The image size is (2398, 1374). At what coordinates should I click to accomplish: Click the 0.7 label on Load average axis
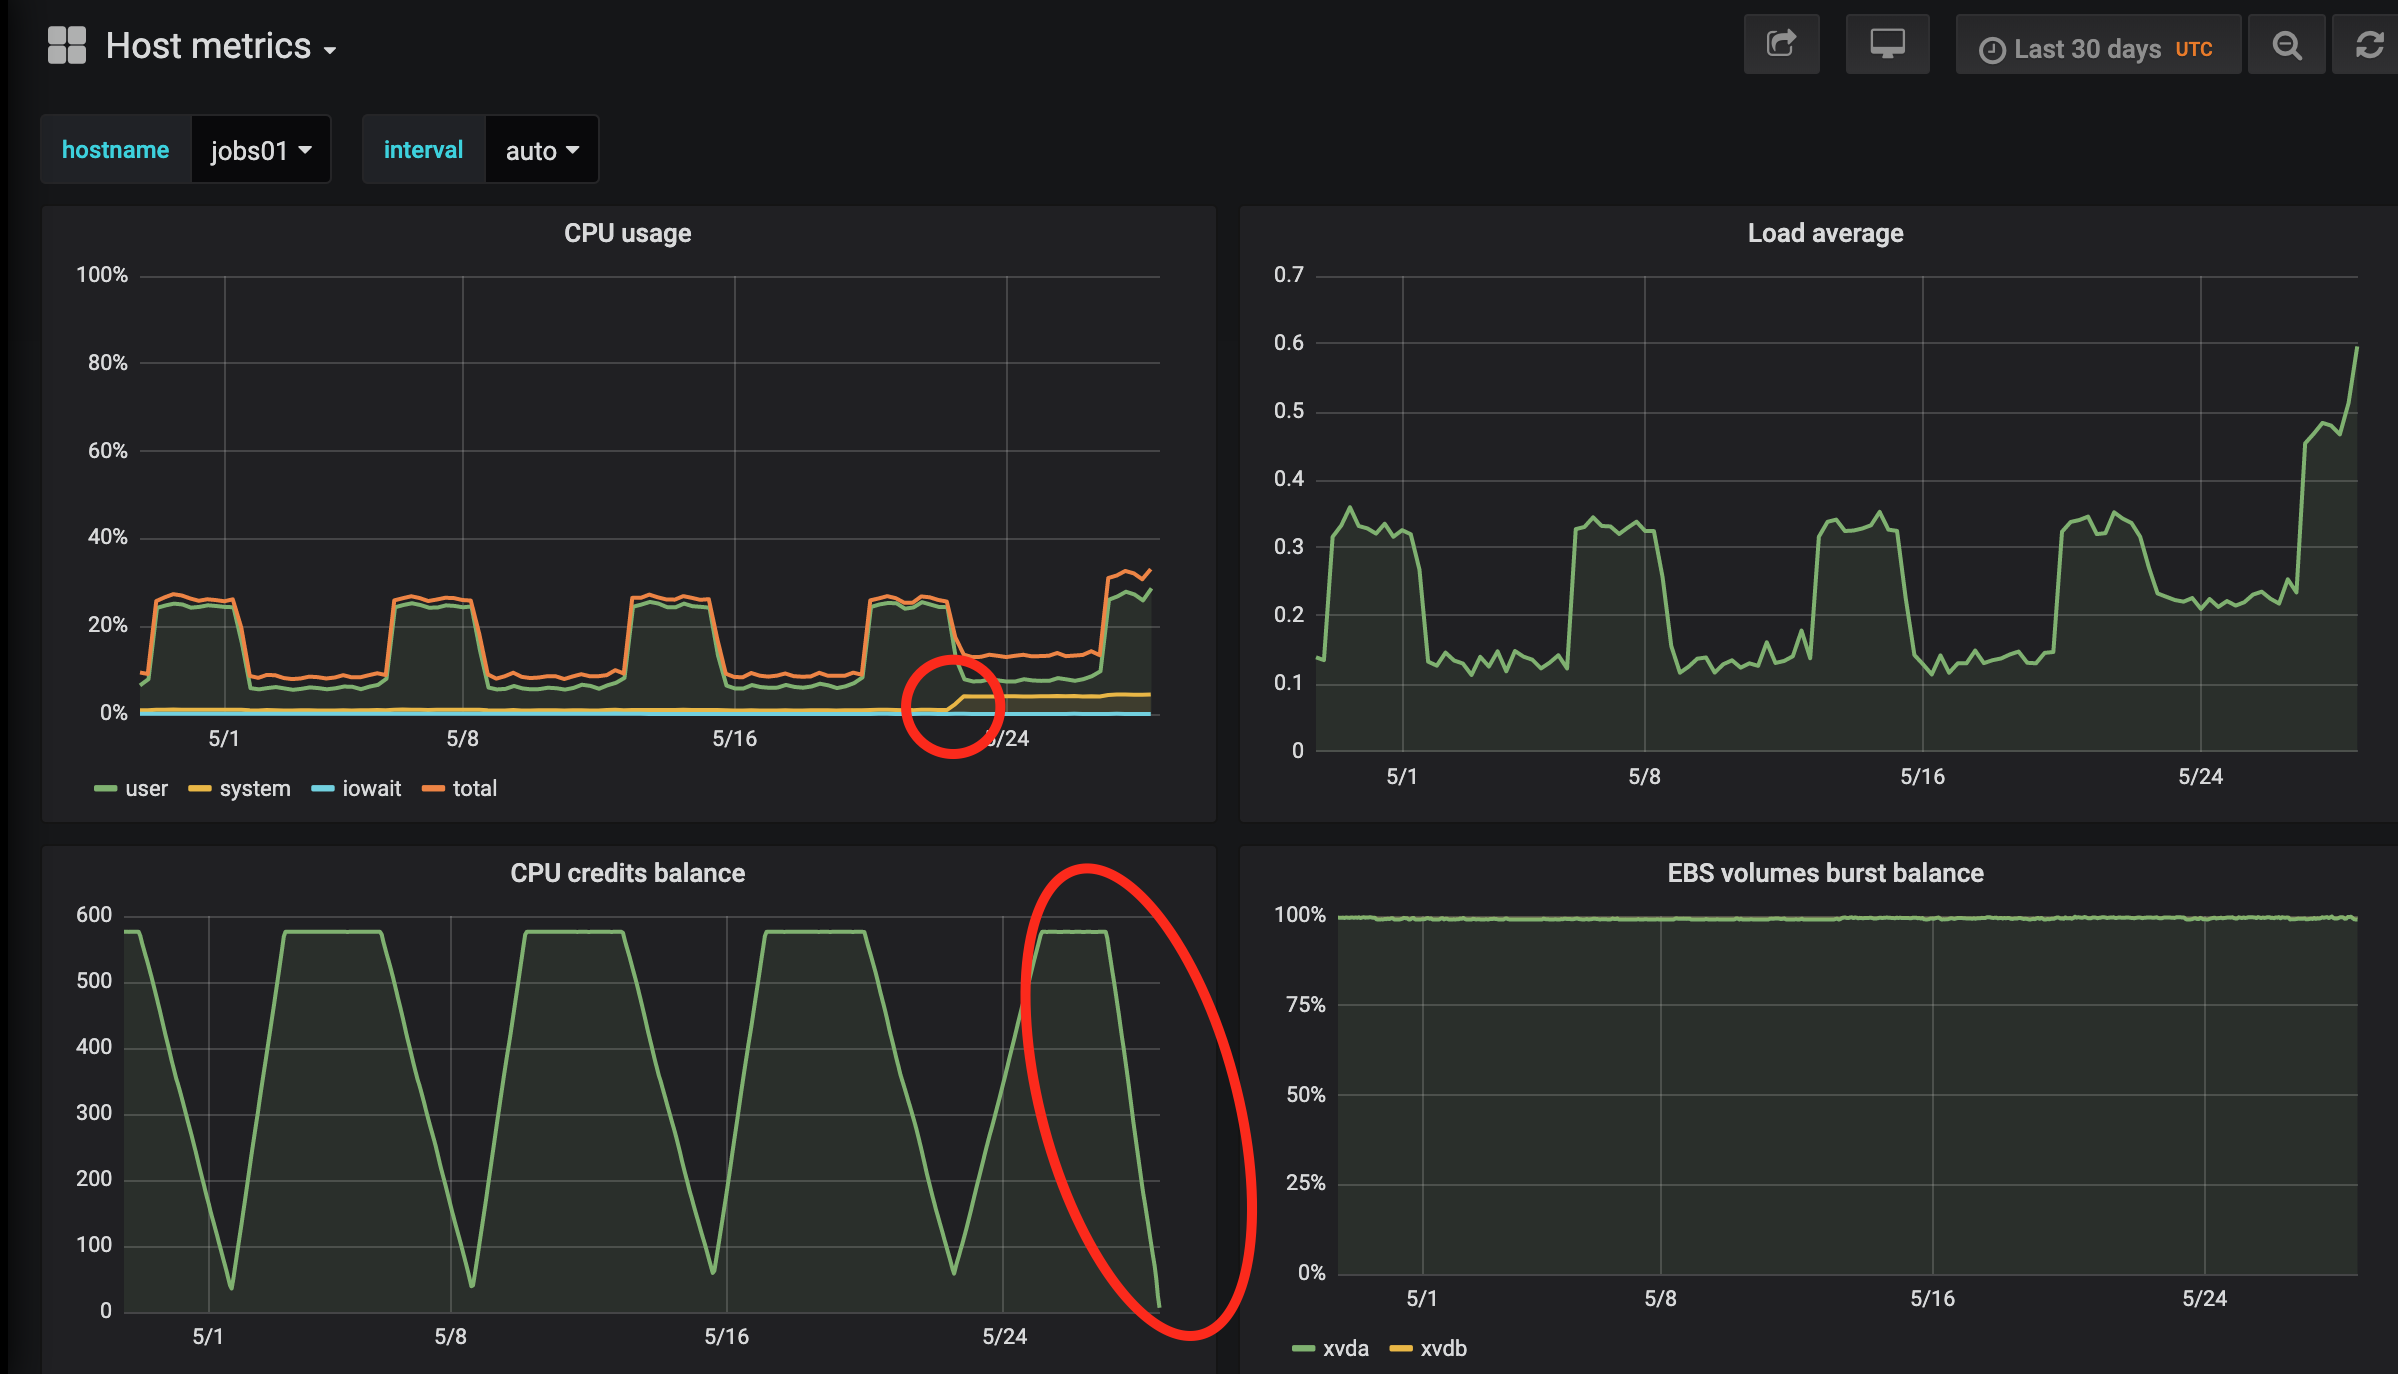point(1289,275)
